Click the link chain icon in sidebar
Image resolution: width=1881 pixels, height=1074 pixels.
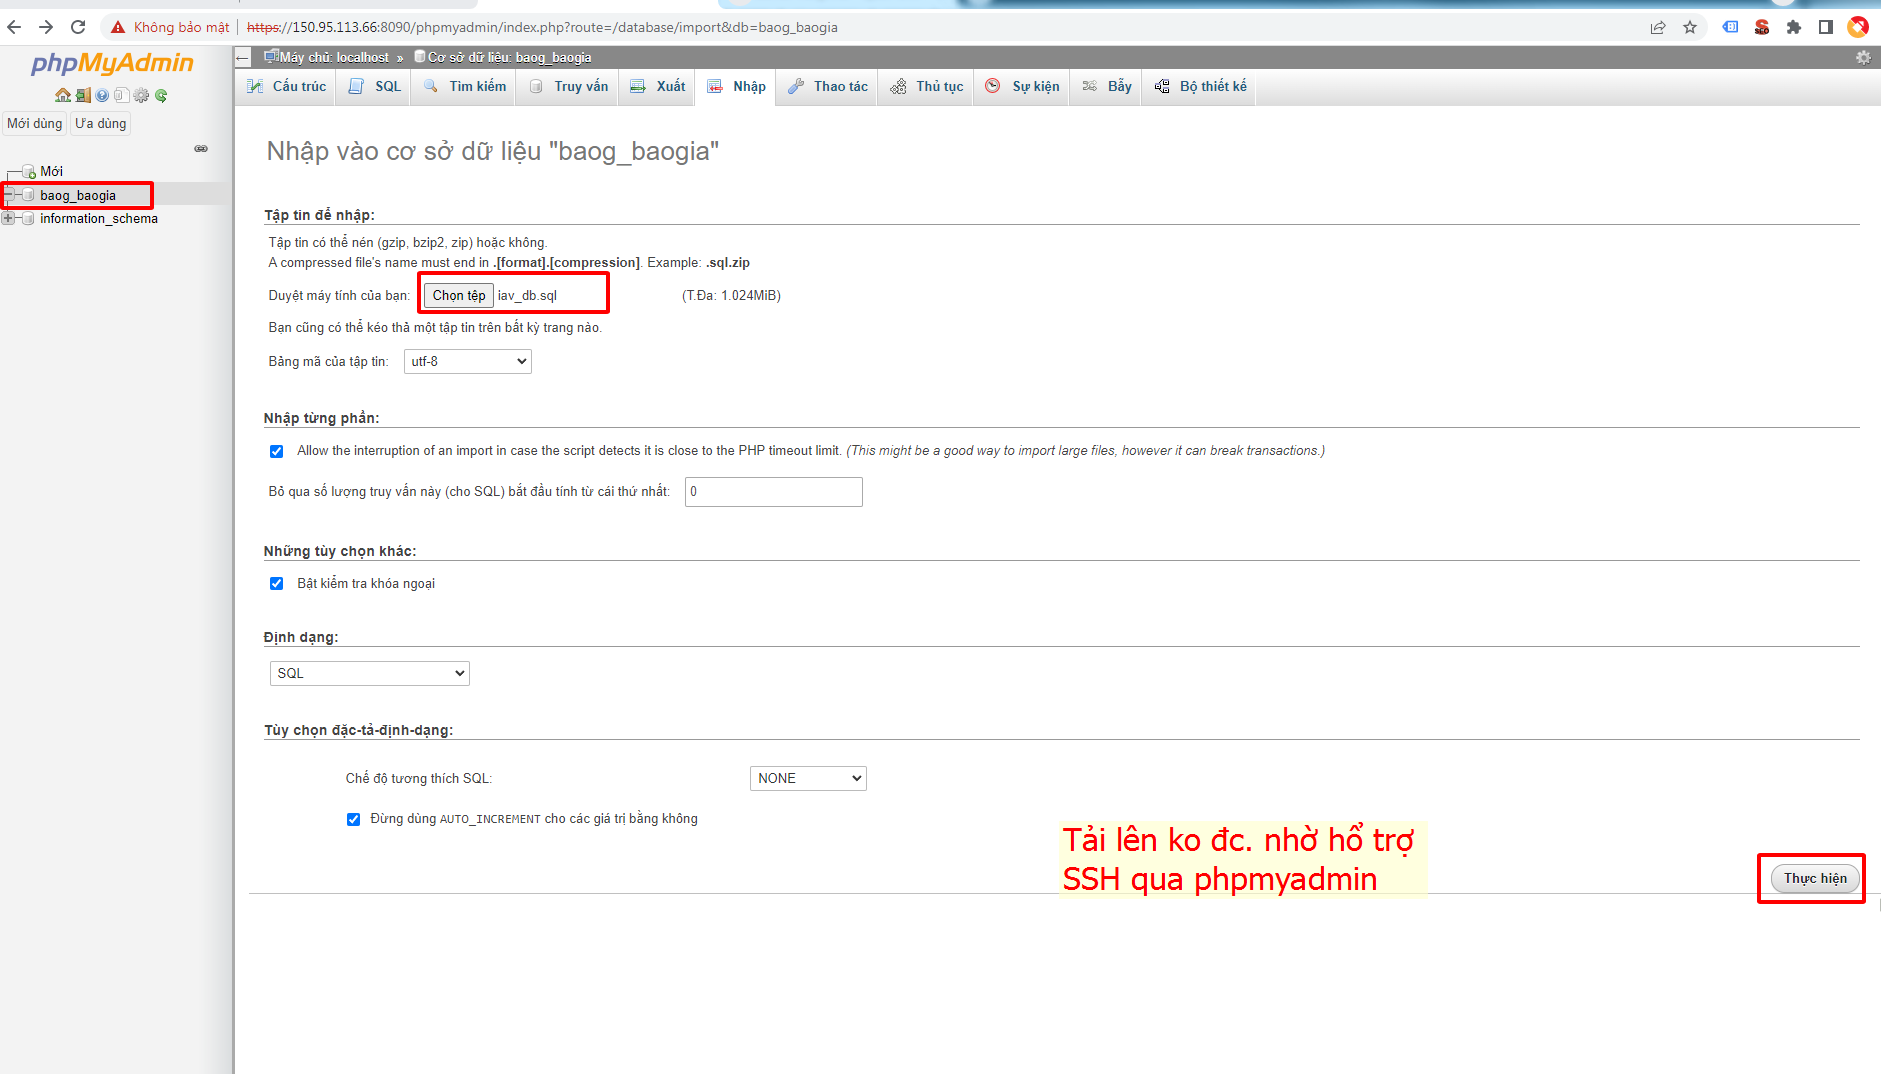tap(201, 148)
